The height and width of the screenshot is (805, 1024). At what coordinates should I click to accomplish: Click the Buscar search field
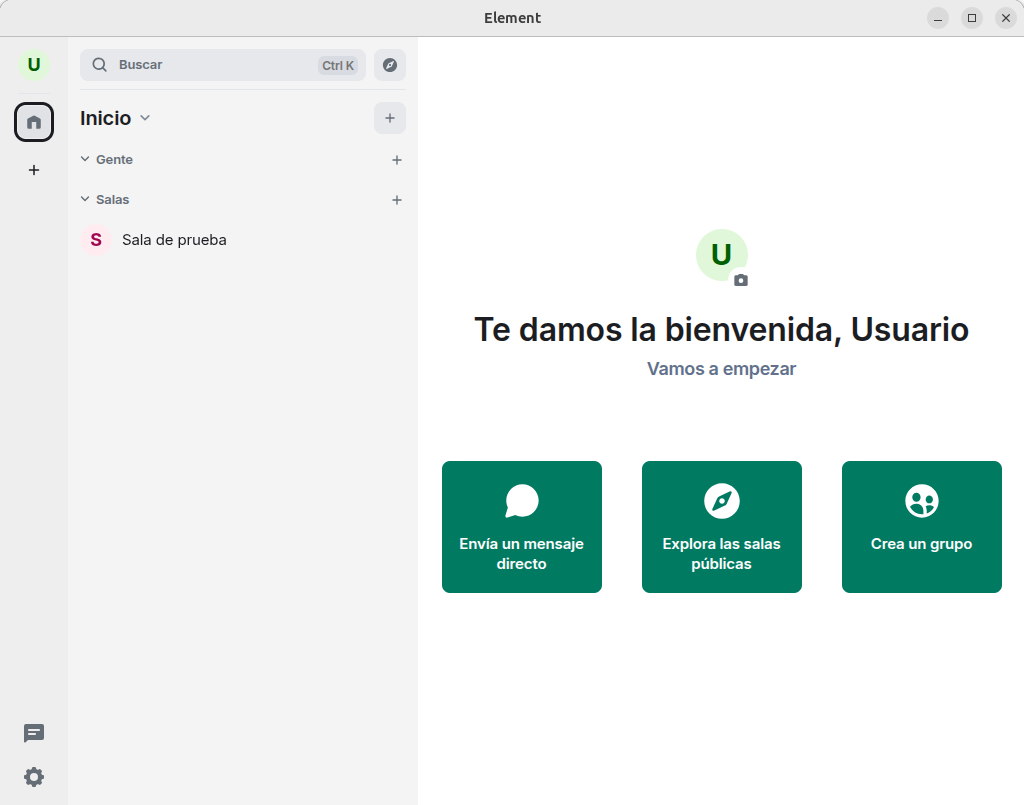coord(215,65)
